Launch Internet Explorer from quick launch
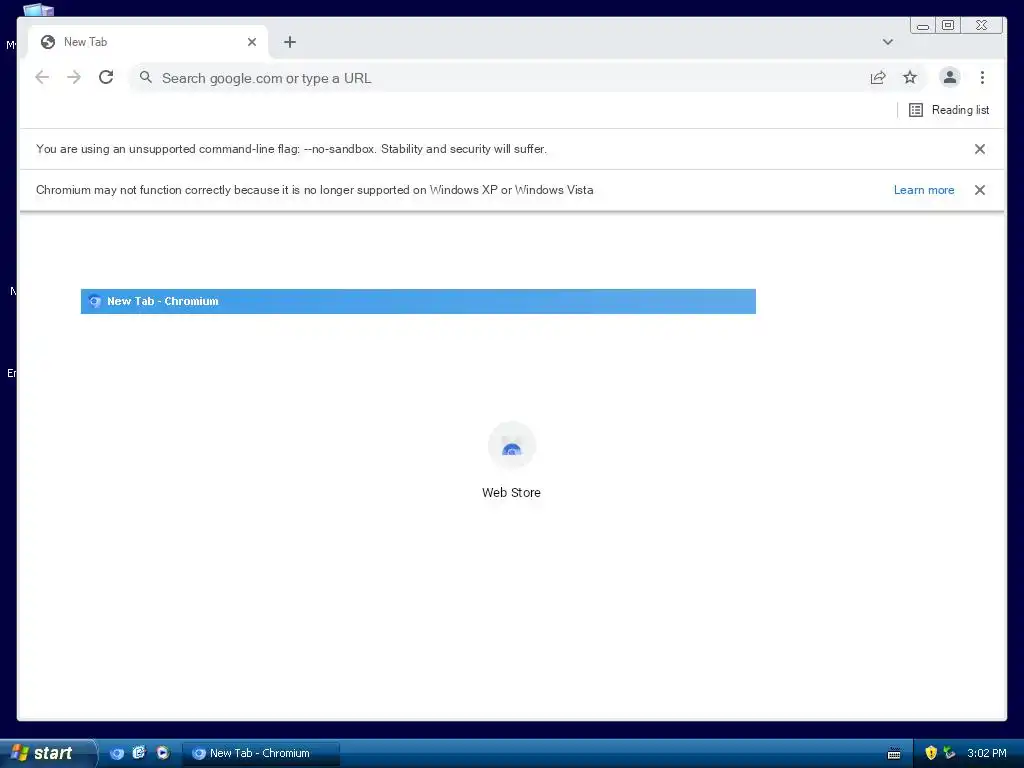Viewport: 1024px width, 768px height. coord(139,753)
